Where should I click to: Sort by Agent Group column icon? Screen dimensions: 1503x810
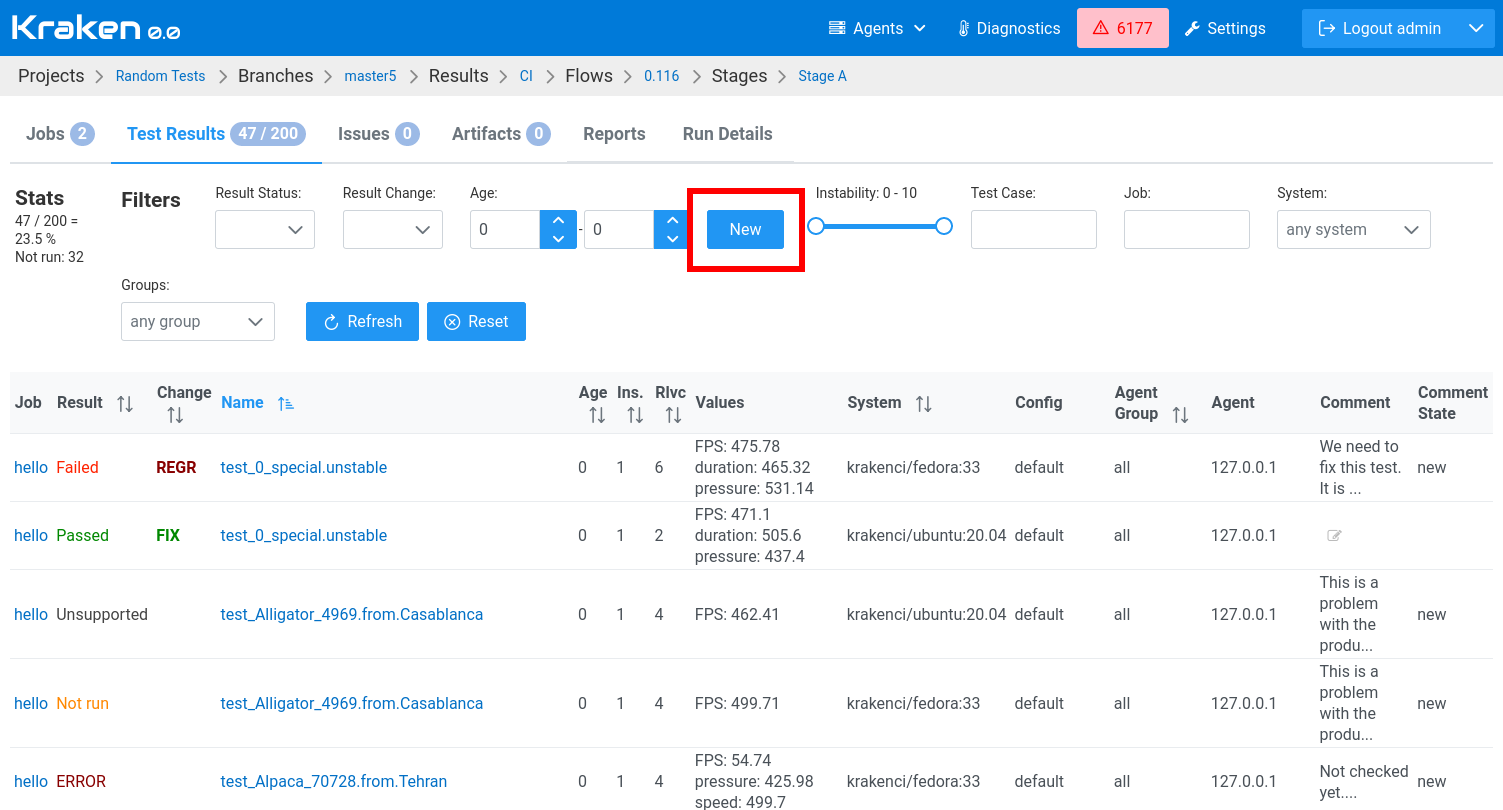(1180, 414)
